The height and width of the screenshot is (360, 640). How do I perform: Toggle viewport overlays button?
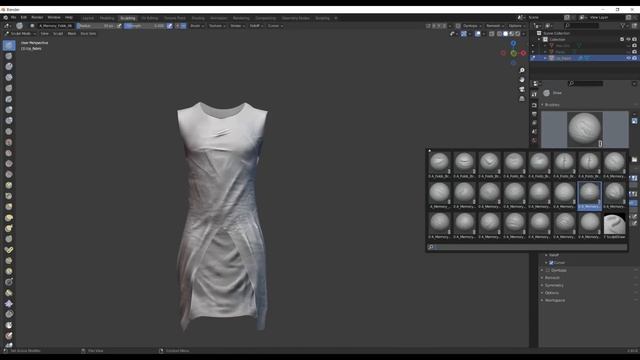click(x=478, y=34)
